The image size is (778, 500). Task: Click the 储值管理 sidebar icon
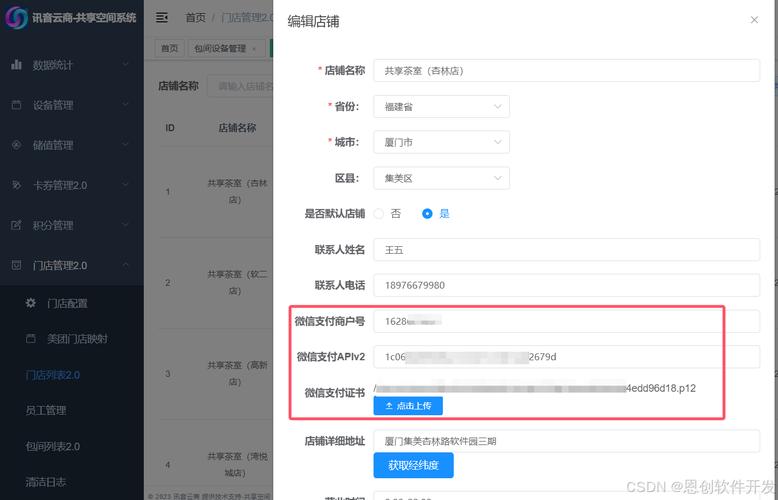16,145
